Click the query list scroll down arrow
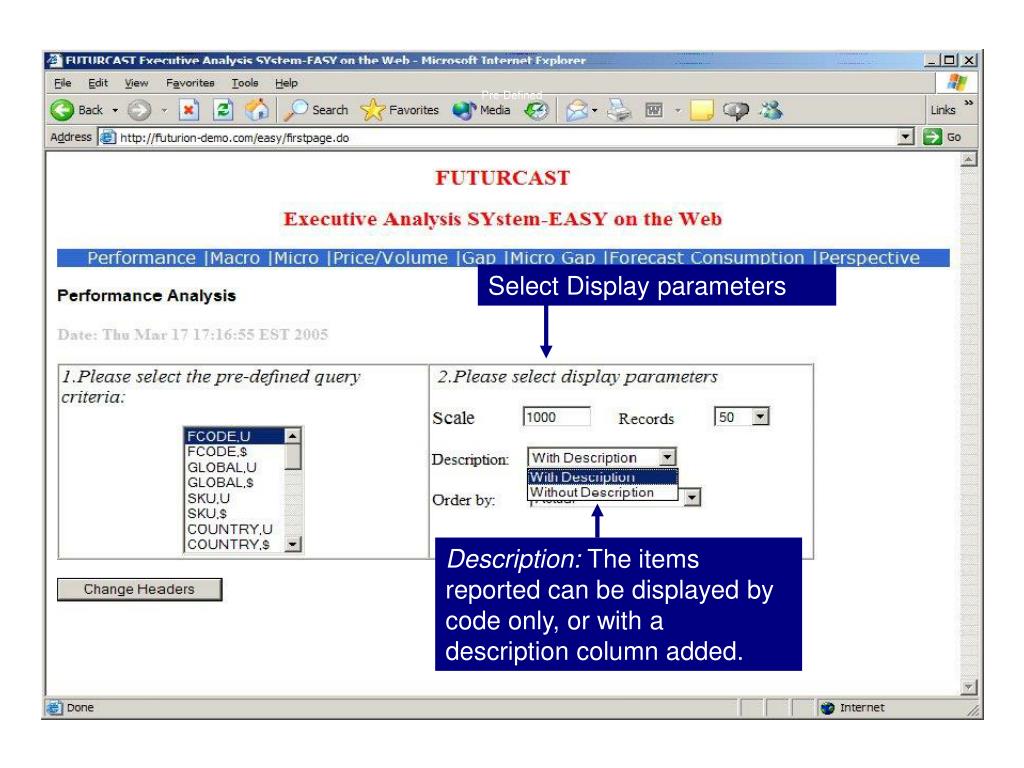Screen dimensions: 1024x768 click(x=293, y=543)
